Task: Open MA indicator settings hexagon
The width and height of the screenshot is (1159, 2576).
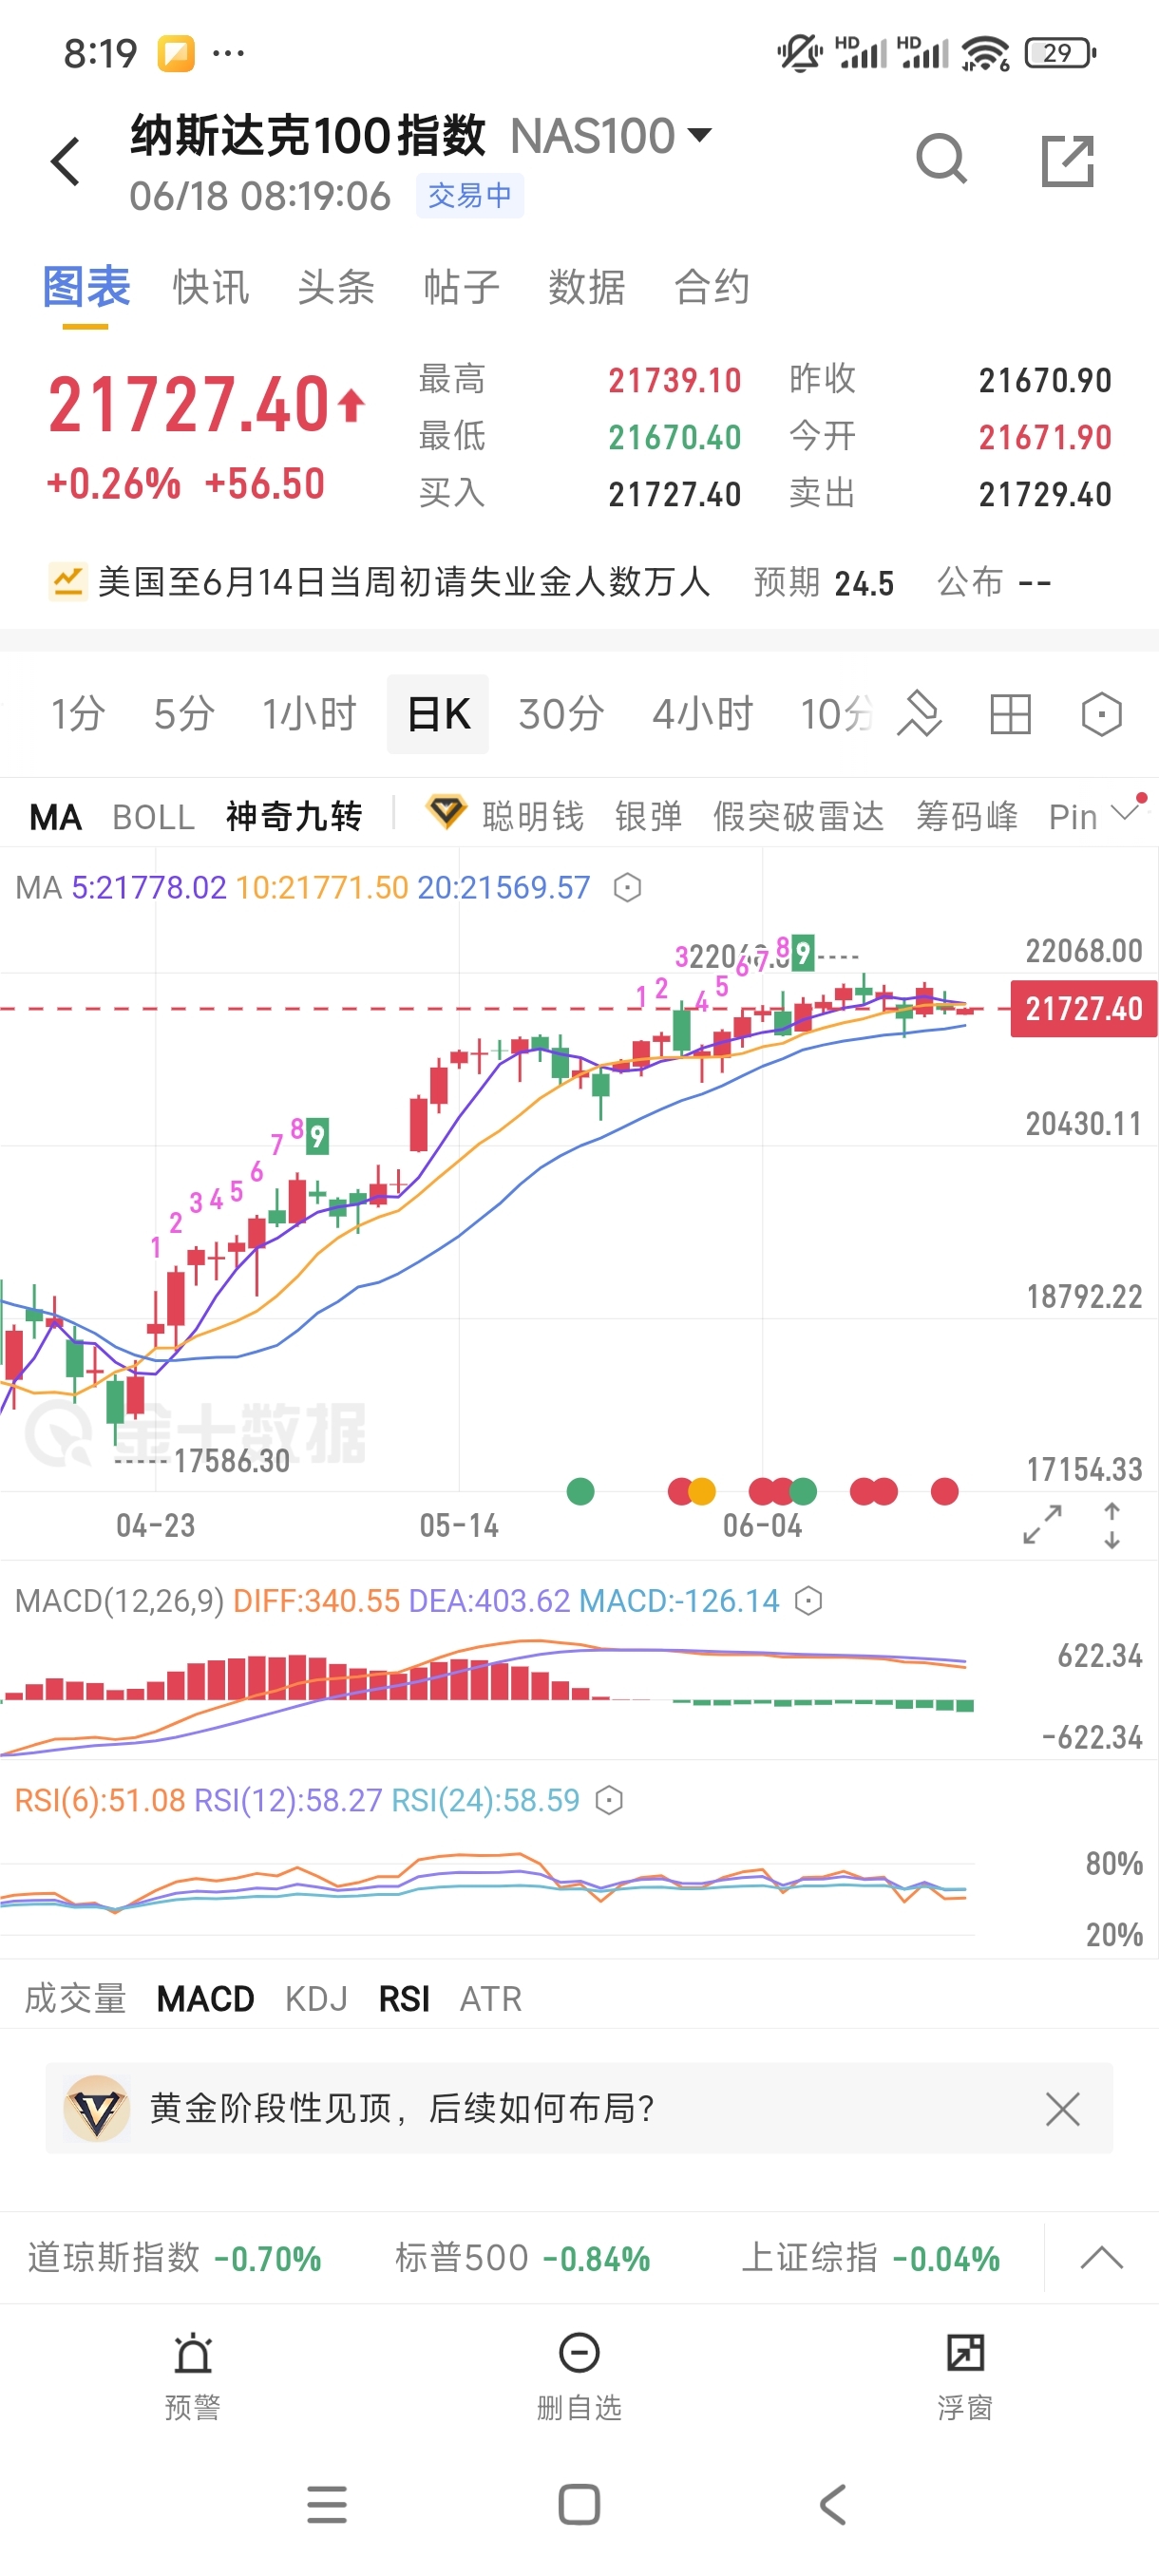Action: click(x=627, y=887)
